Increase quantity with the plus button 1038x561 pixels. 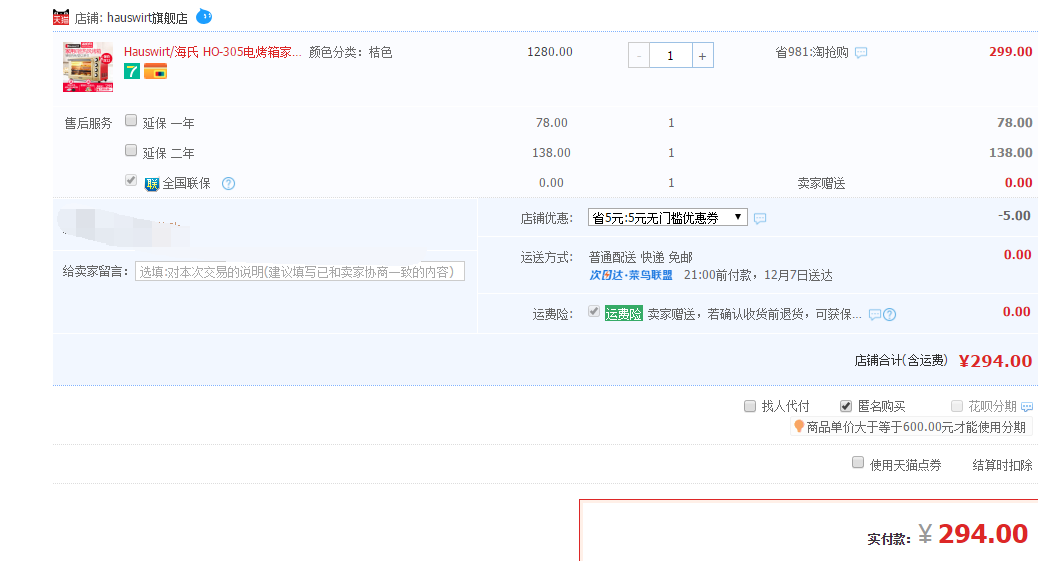pos(702,56)
